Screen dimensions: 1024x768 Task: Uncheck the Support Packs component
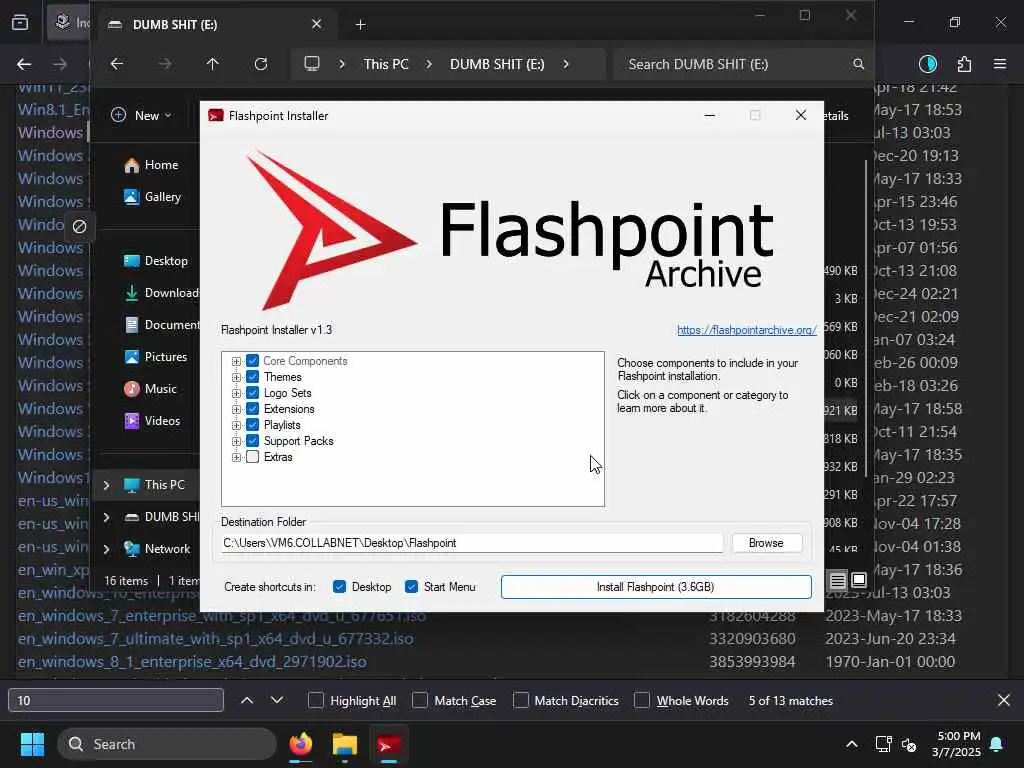tap(253, 441)
